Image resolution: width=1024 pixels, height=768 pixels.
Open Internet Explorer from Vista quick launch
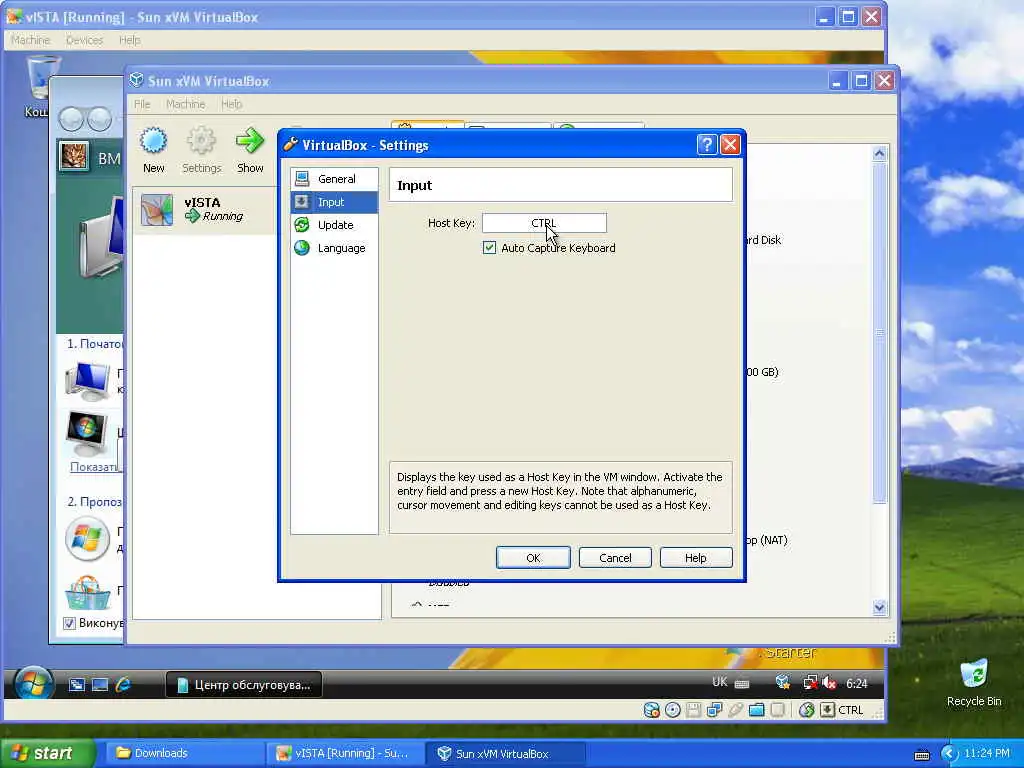coord(123,684)
